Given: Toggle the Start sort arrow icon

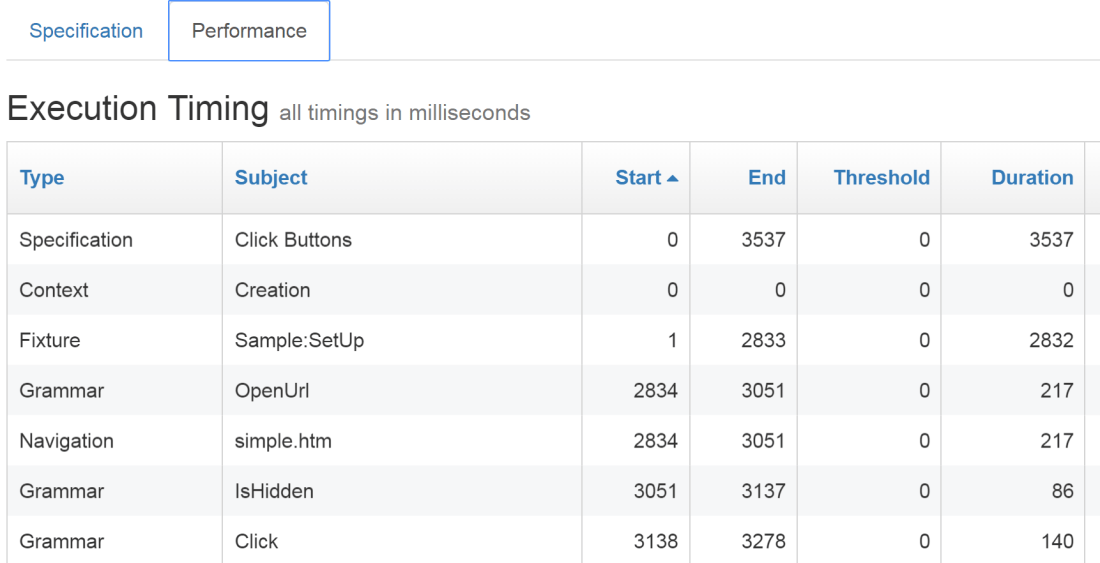Looking at the screenshot, I should tap(672, 178).
